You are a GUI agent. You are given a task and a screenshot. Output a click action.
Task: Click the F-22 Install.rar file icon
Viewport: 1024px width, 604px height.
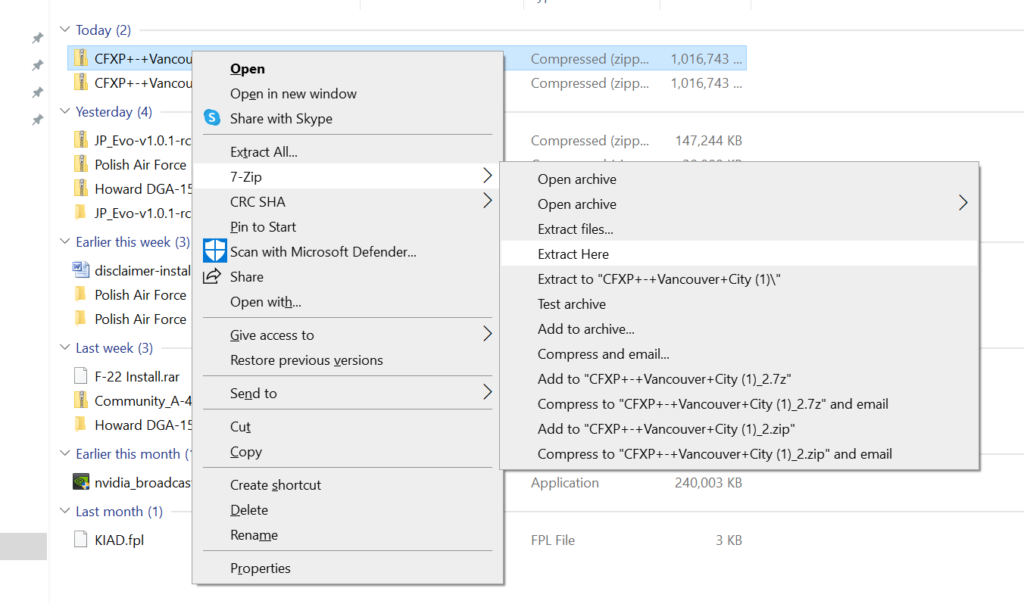81,375
